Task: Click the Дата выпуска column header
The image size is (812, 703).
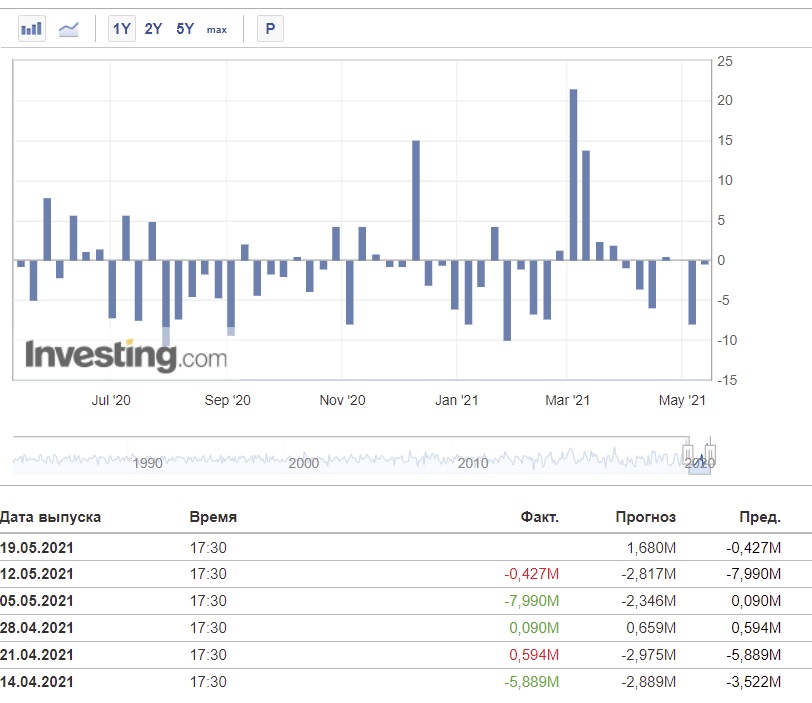Action: tap(50, 517)
